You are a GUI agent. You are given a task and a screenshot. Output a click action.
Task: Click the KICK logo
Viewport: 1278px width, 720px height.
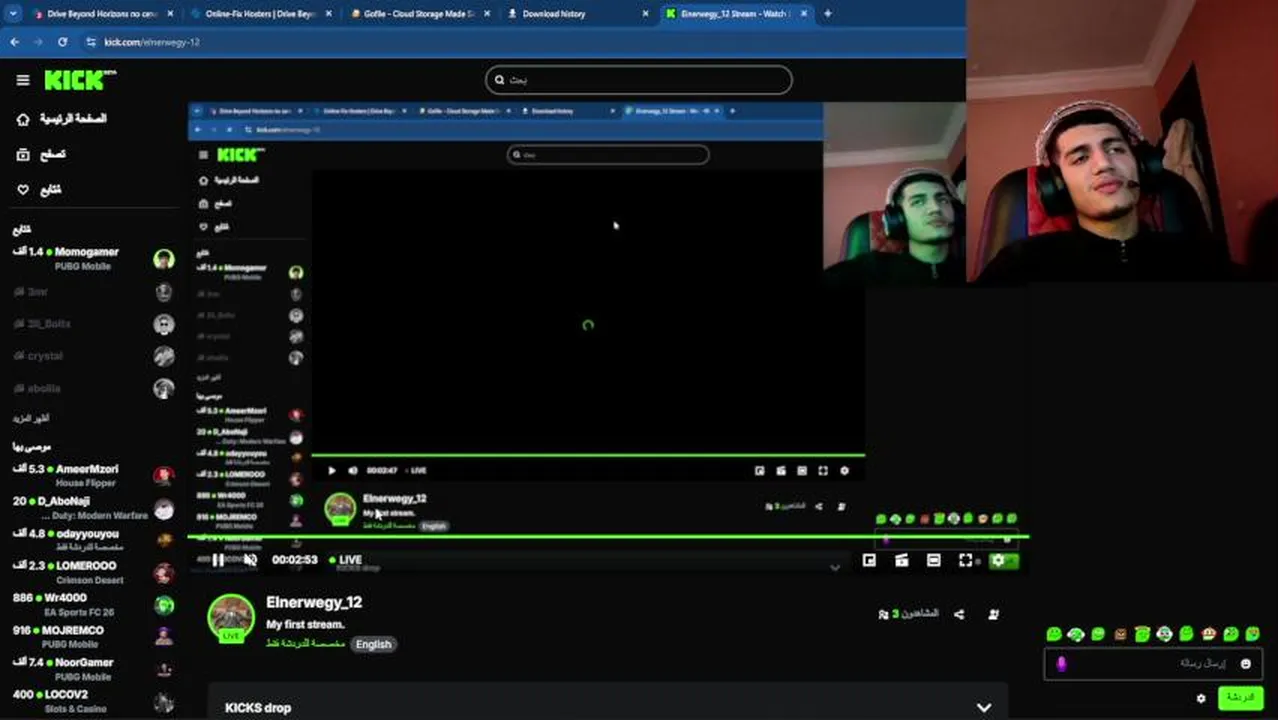[80, 80]
